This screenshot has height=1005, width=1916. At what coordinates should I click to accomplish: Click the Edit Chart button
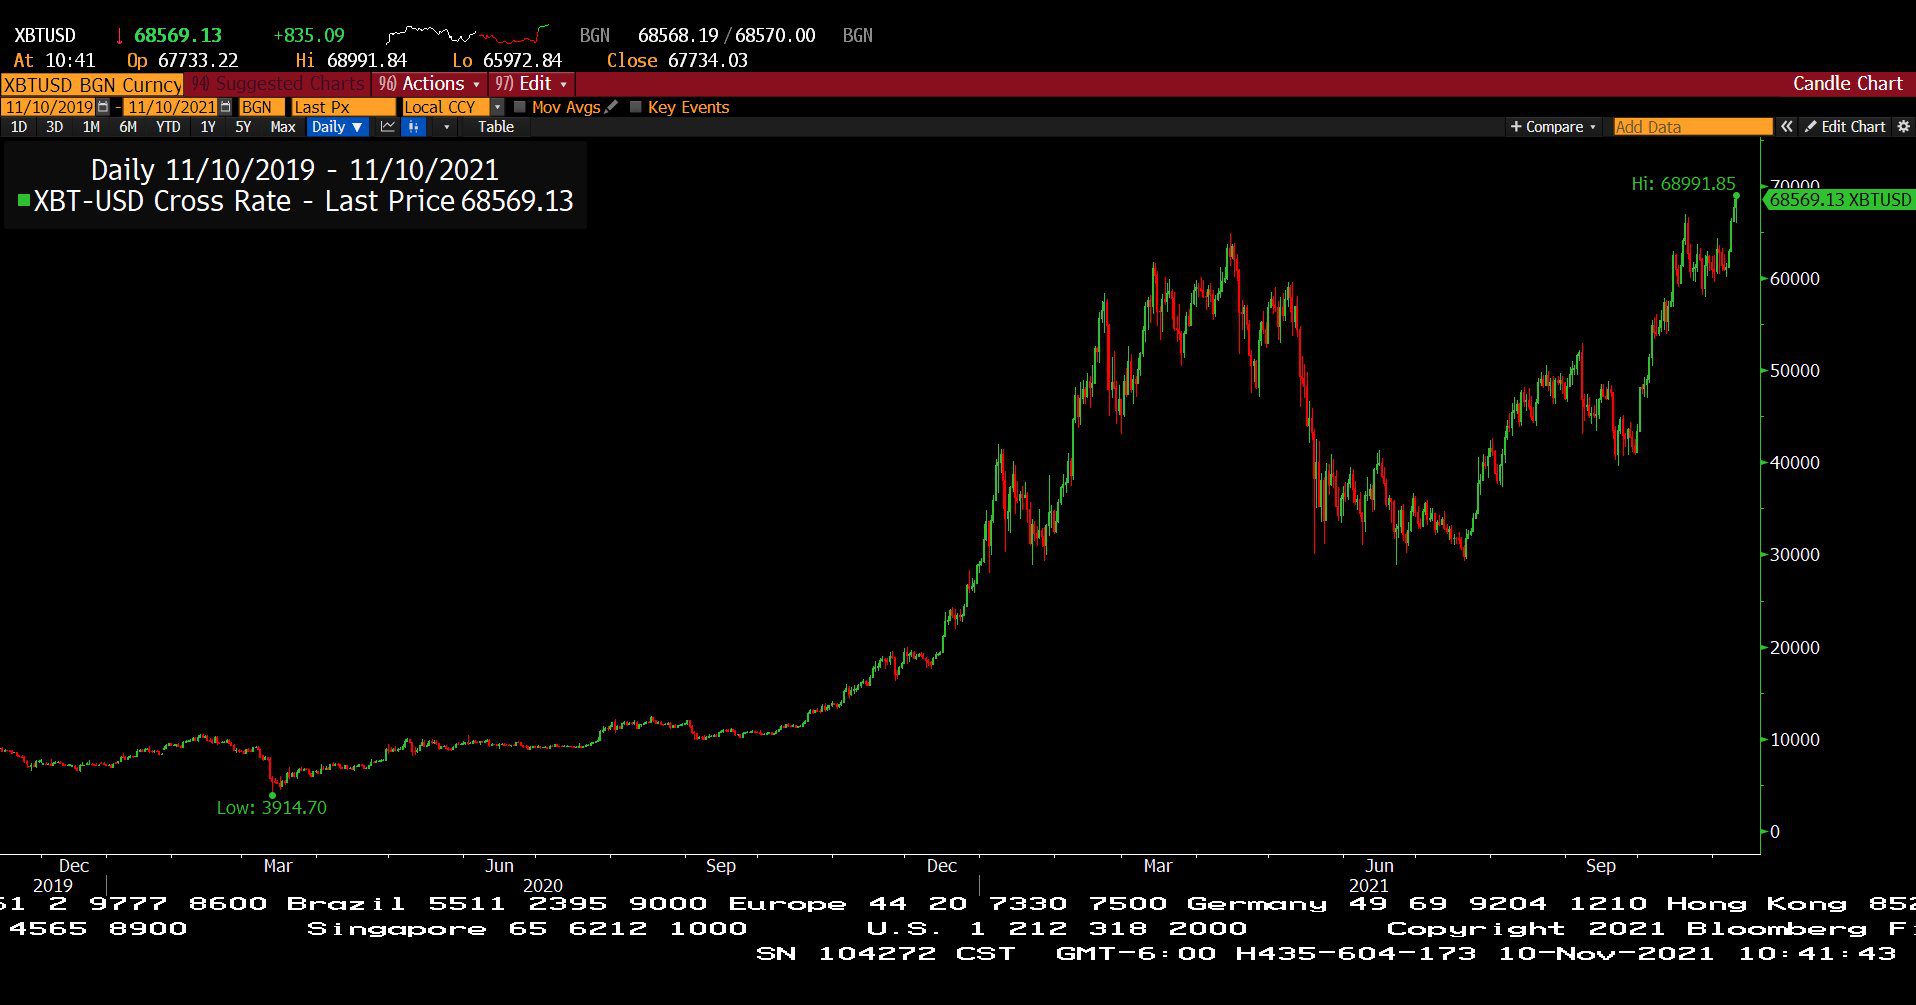pyautogui.click(x=1845, y=127)
